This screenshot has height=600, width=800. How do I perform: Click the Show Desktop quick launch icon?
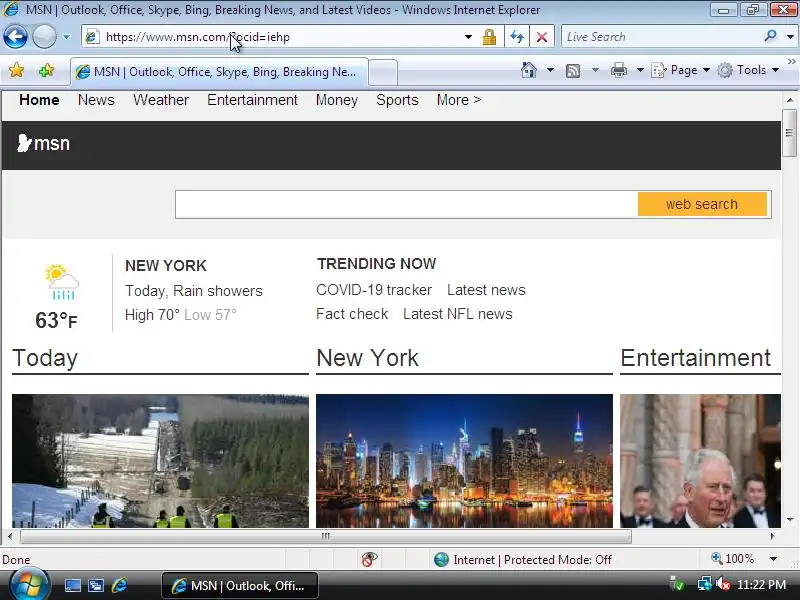tap(72, 586)
